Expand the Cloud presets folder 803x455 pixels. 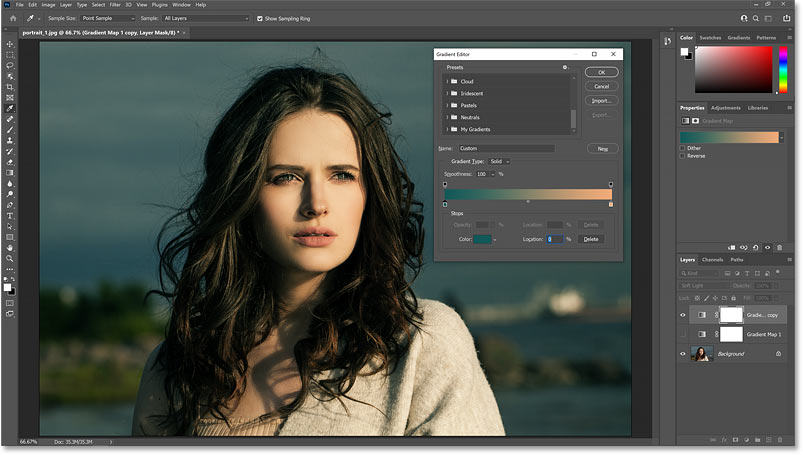[x=447, y=81]
